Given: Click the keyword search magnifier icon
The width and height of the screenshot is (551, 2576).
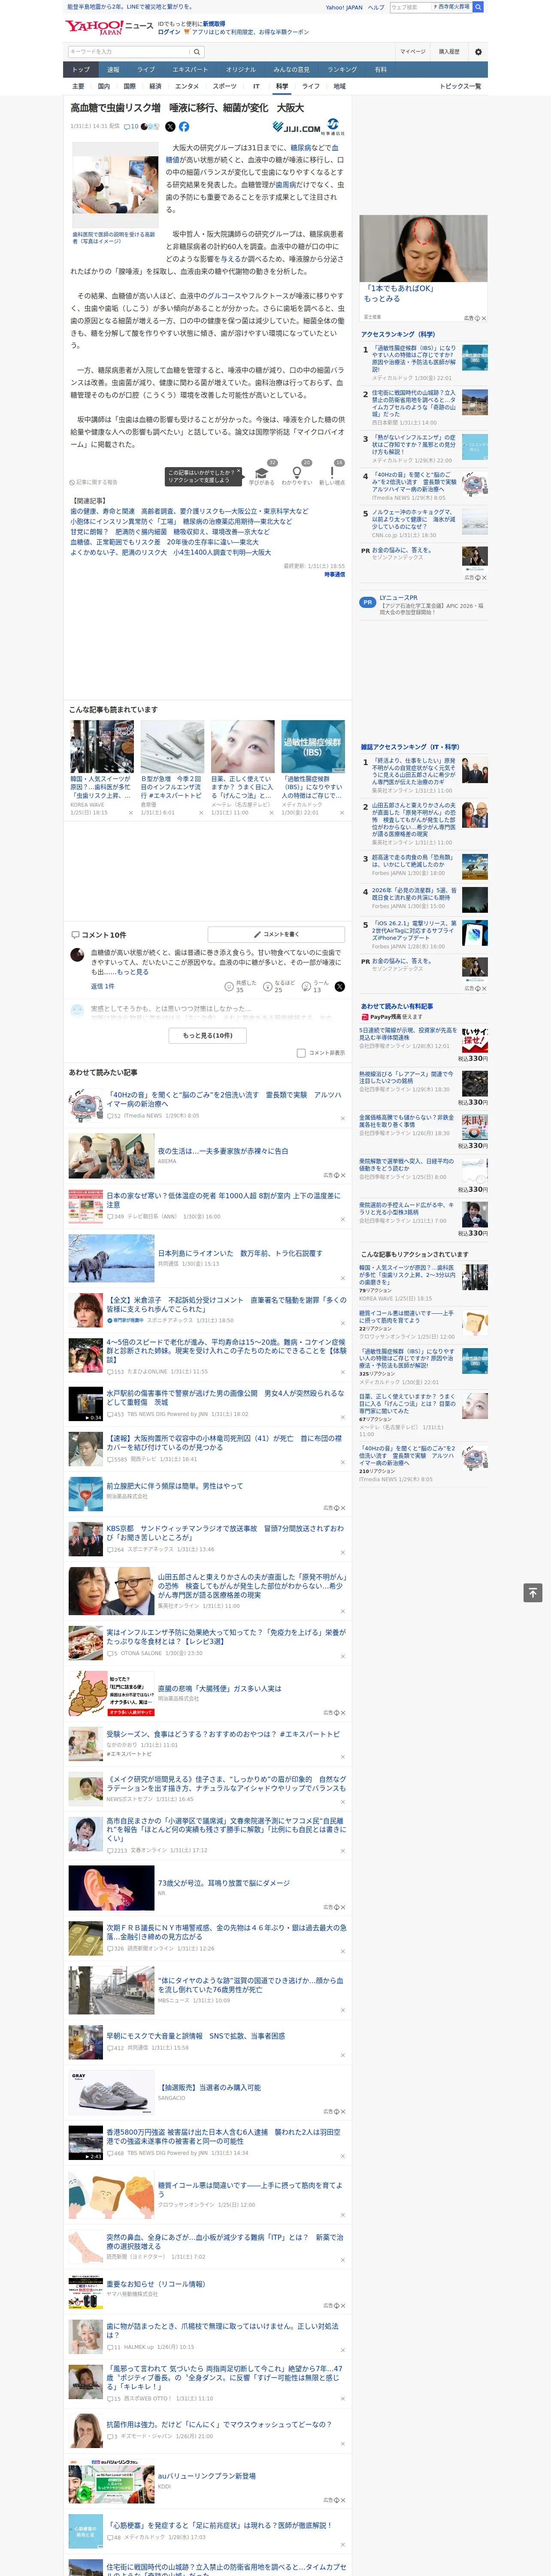Looking at the screenshot, I should tap(197, 52).
